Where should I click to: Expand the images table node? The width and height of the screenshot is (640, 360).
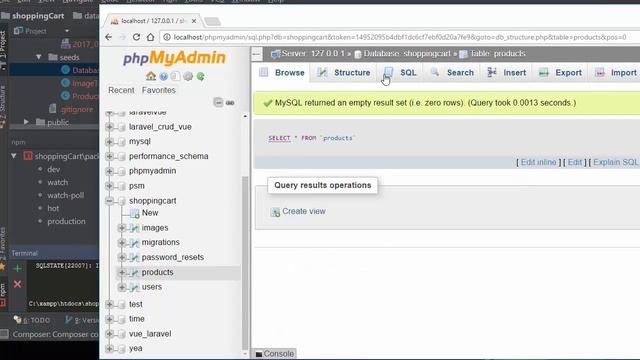click(122, 228)
